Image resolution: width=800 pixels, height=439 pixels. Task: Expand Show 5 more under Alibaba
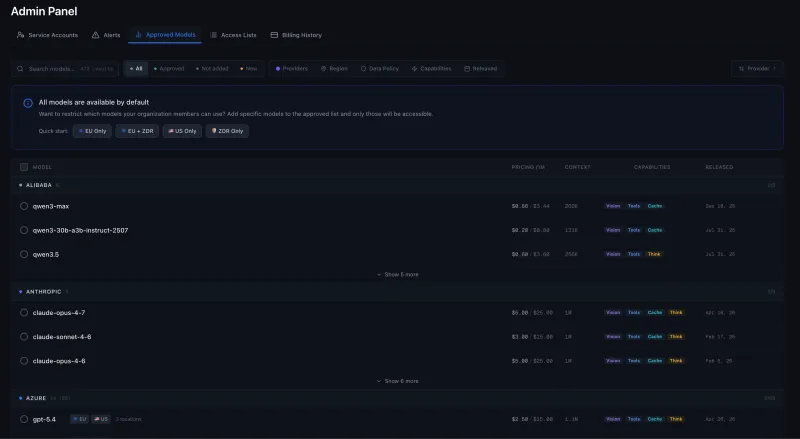[397, 275]
